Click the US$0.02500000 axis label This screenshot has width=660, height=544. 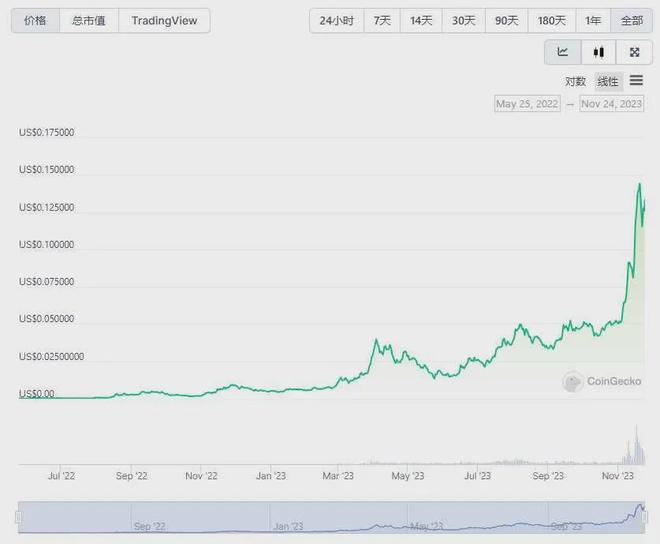click(x=51, y=356)
